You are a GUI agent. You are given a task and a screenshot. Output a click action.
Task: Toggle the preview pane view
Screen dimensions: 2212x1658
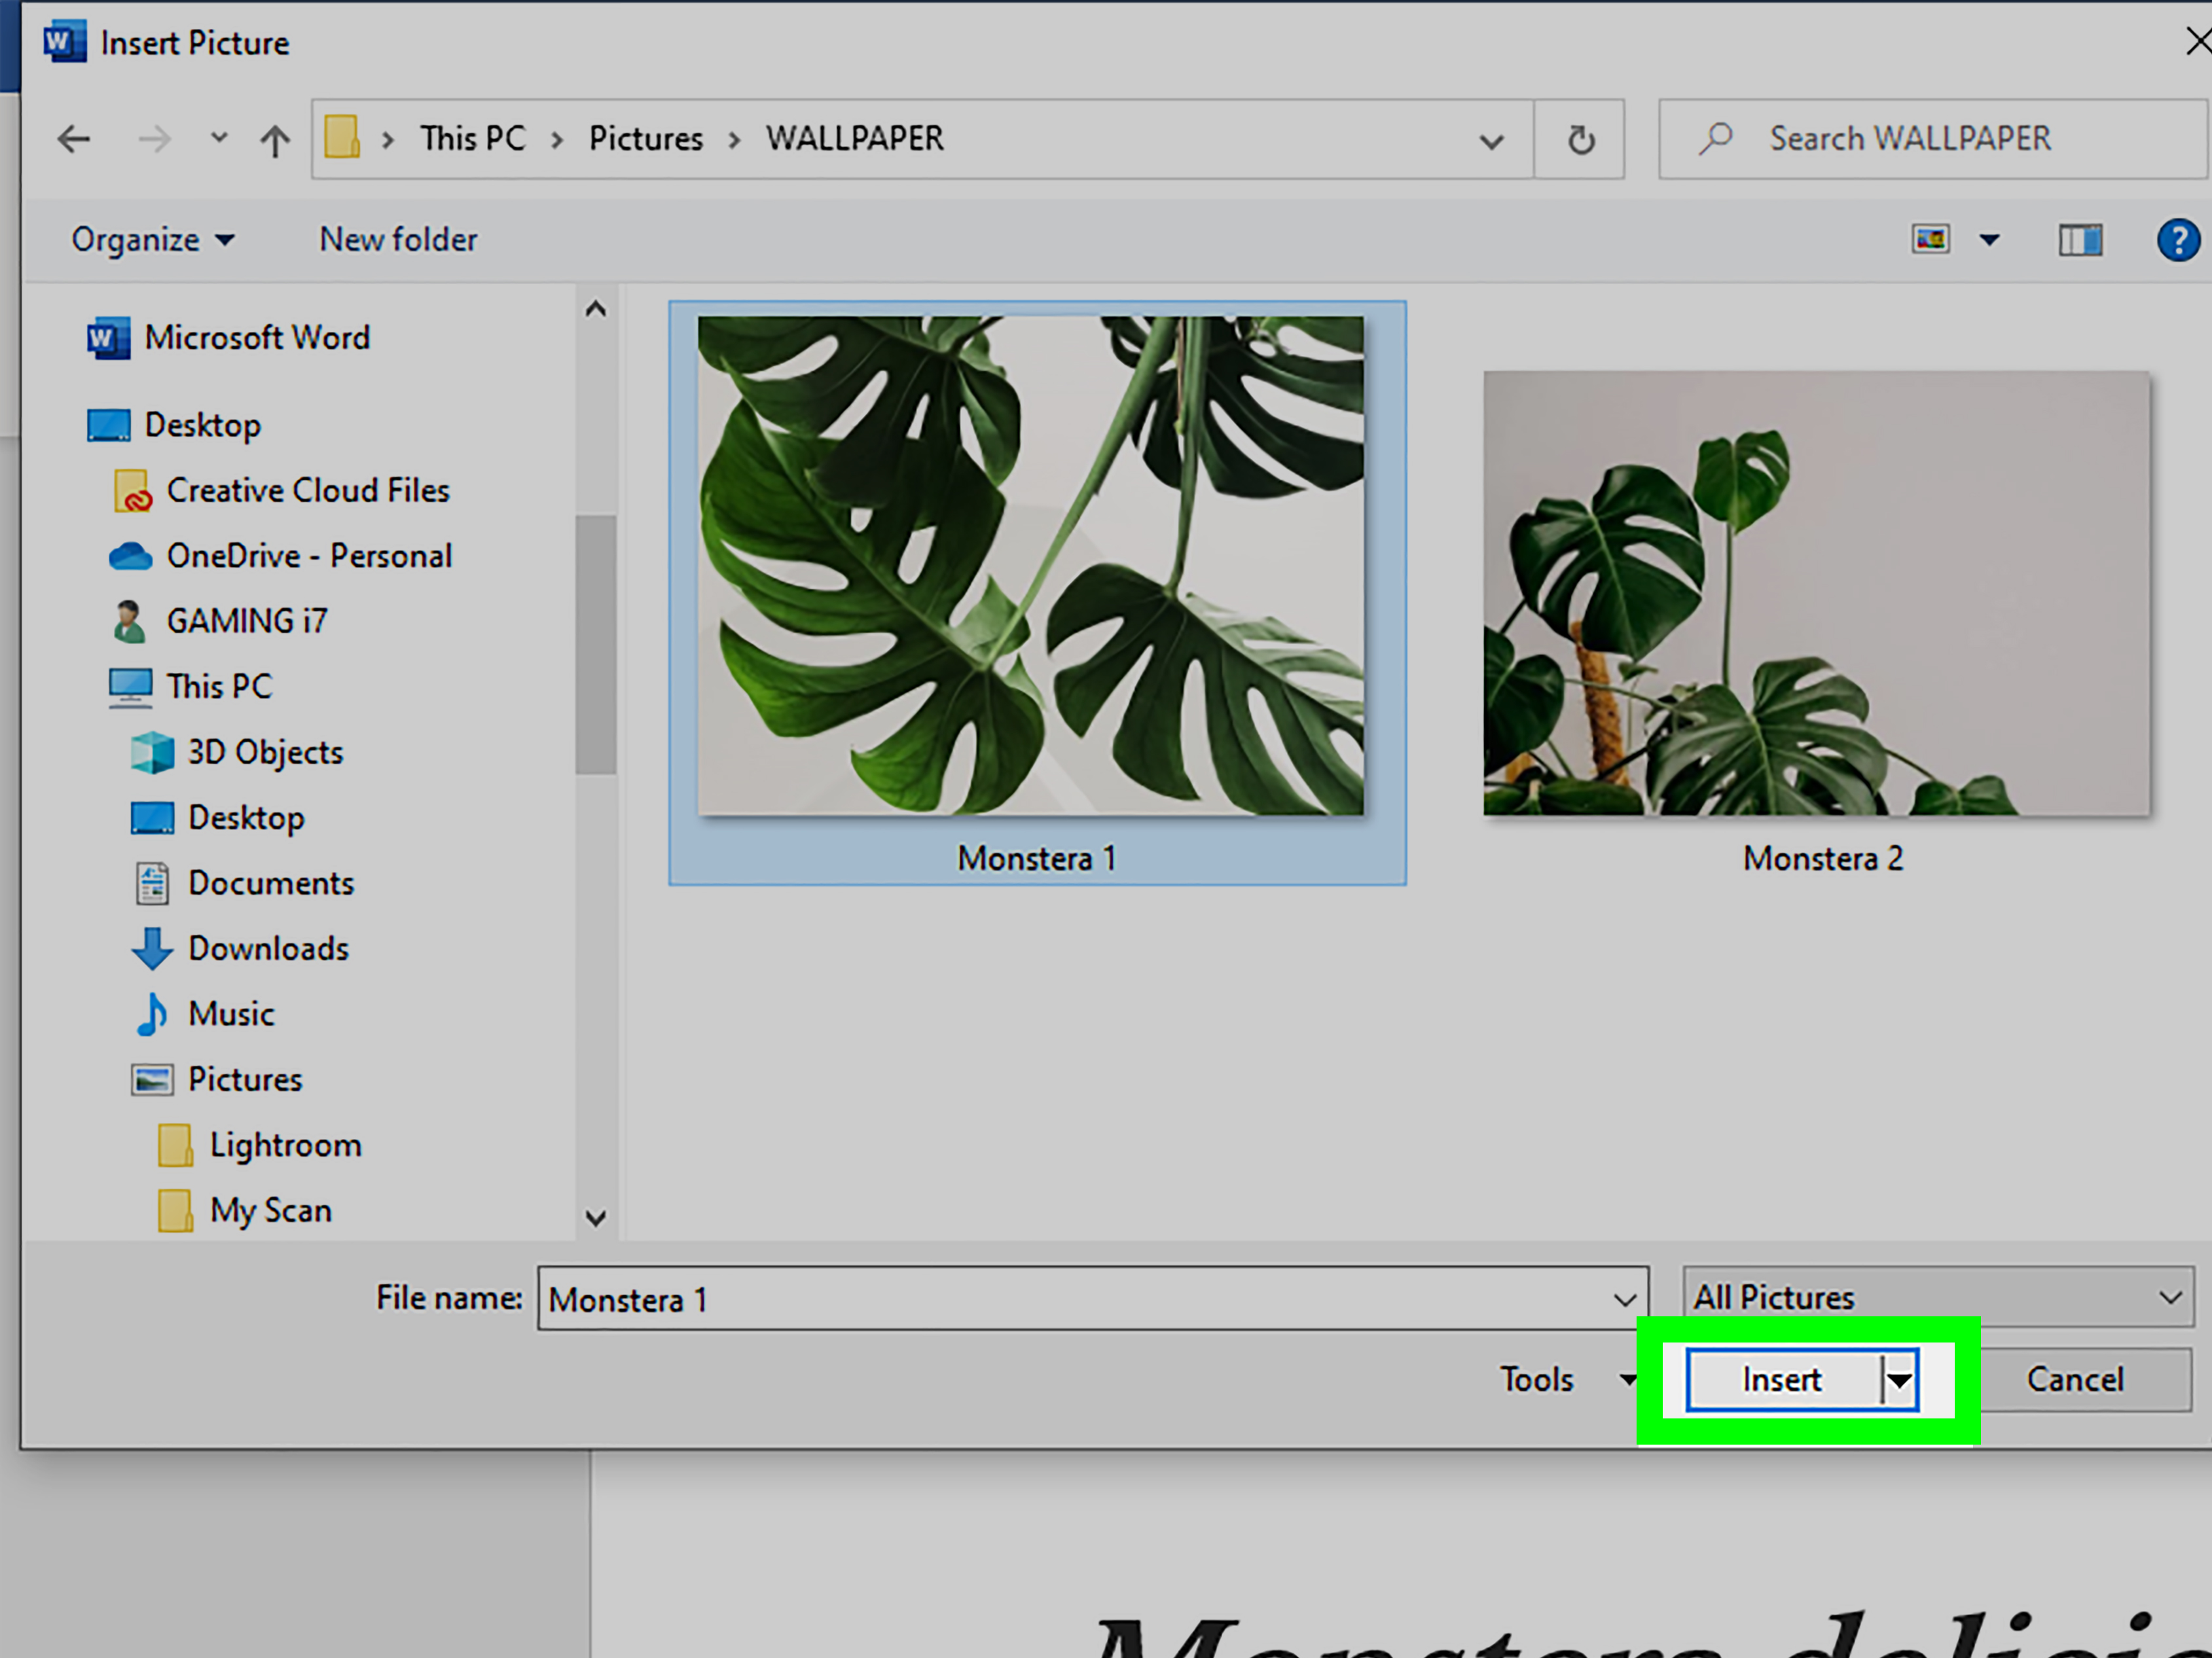[x=2081, y=239]
